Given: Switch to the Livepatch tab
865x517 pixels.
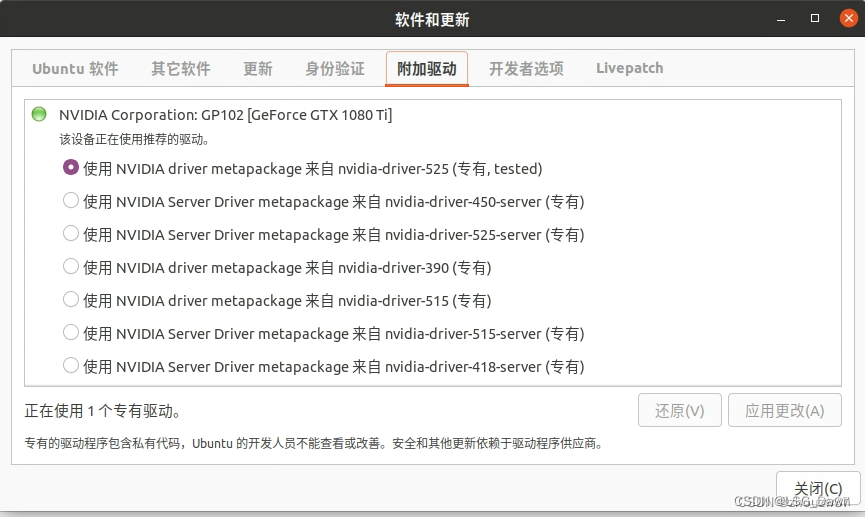Looking at the screenshot, I should (629, 69).
